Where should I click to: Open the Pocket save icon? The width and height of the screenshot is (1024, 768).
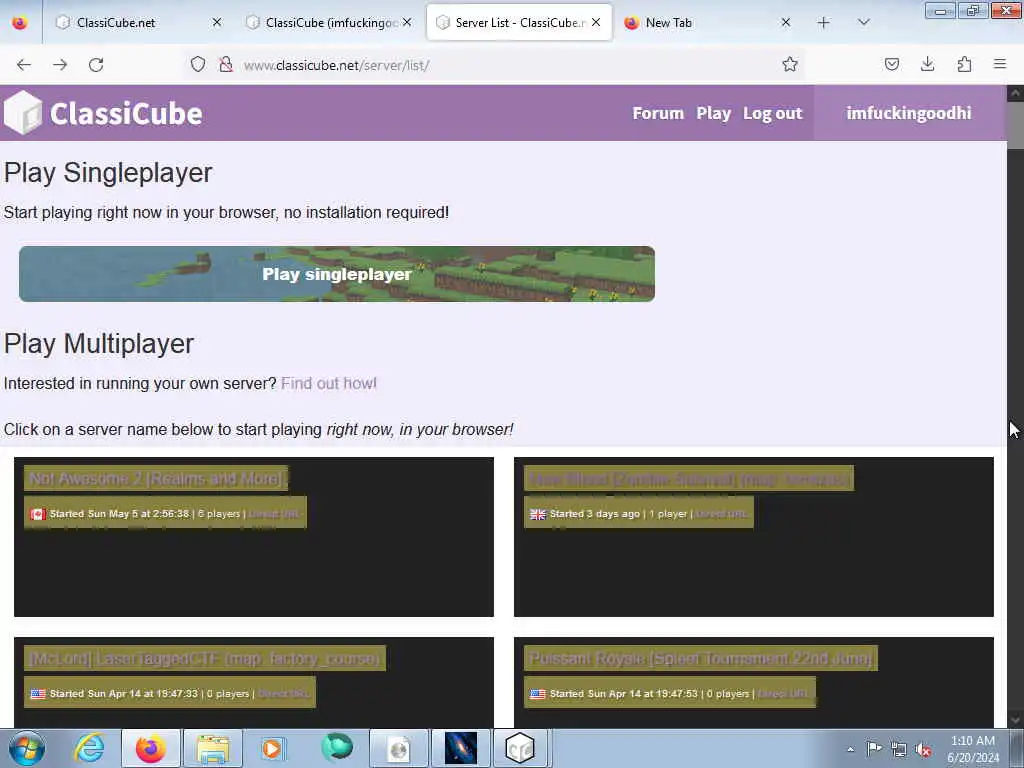891,64
